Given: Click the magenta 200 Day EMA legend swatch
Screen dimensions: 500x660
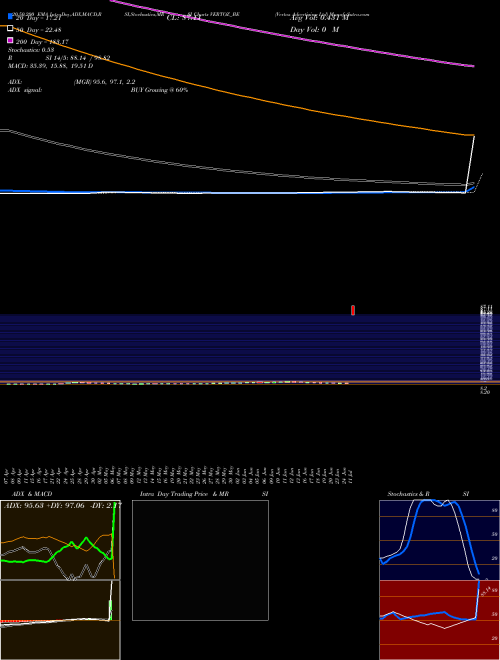Looking at the screenshot, I should point(10,40).
